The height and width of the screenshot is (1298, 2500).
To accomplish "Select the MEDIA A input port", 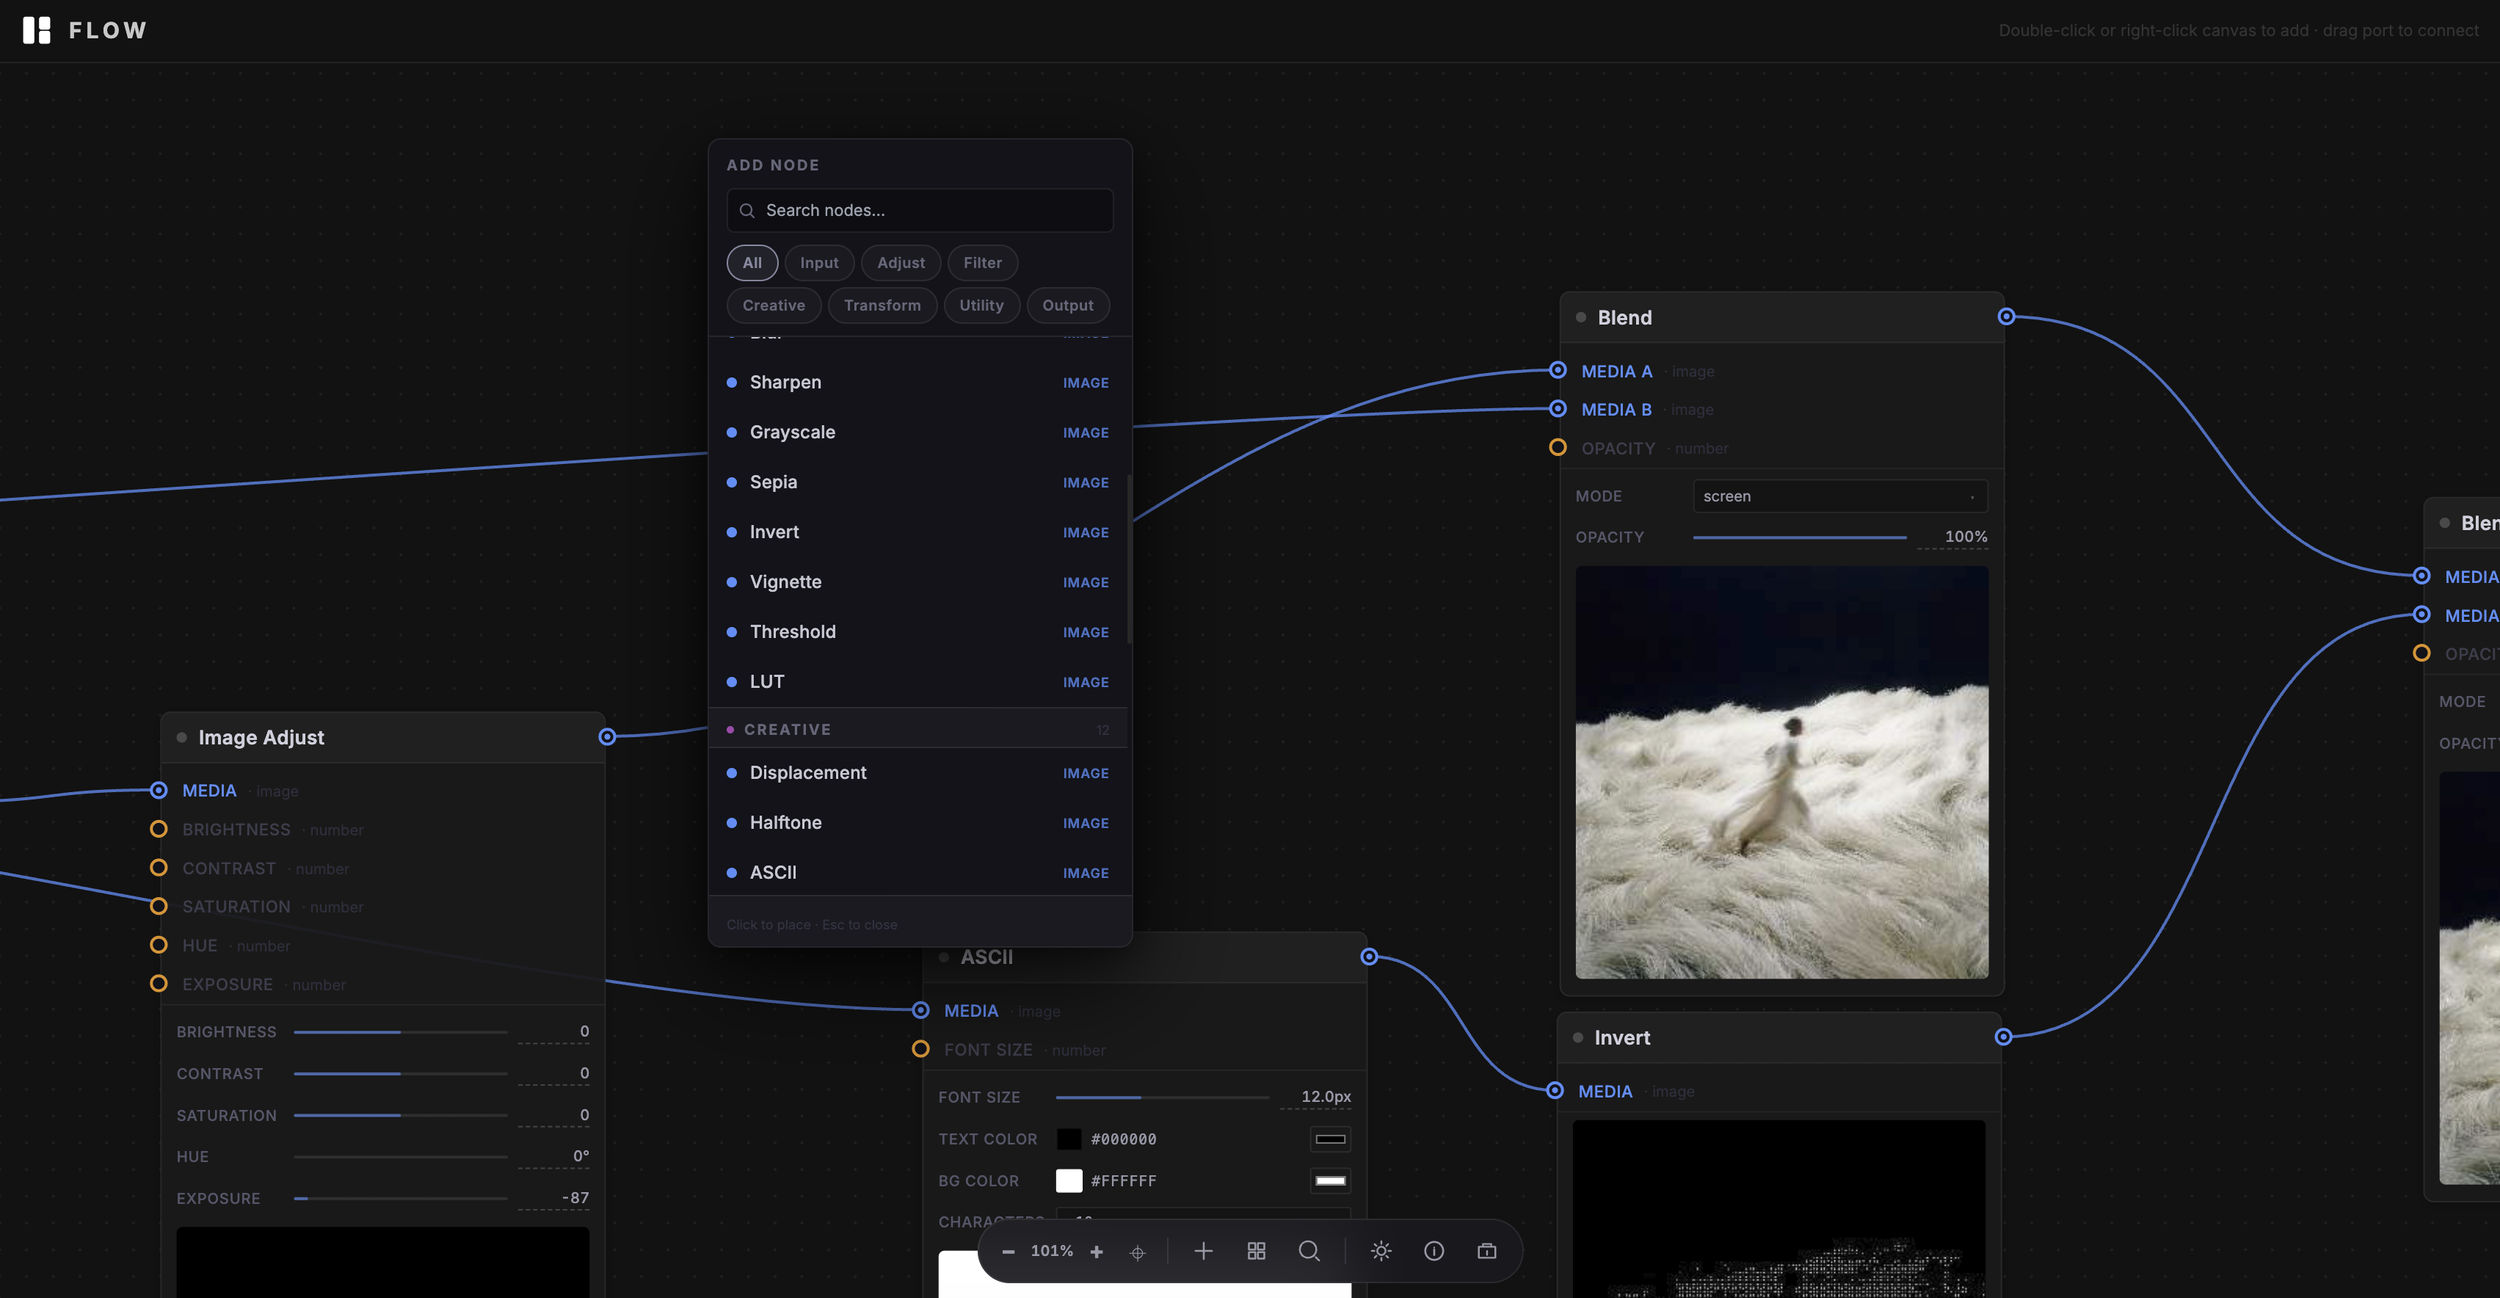I will click(x=1558, y=371).
